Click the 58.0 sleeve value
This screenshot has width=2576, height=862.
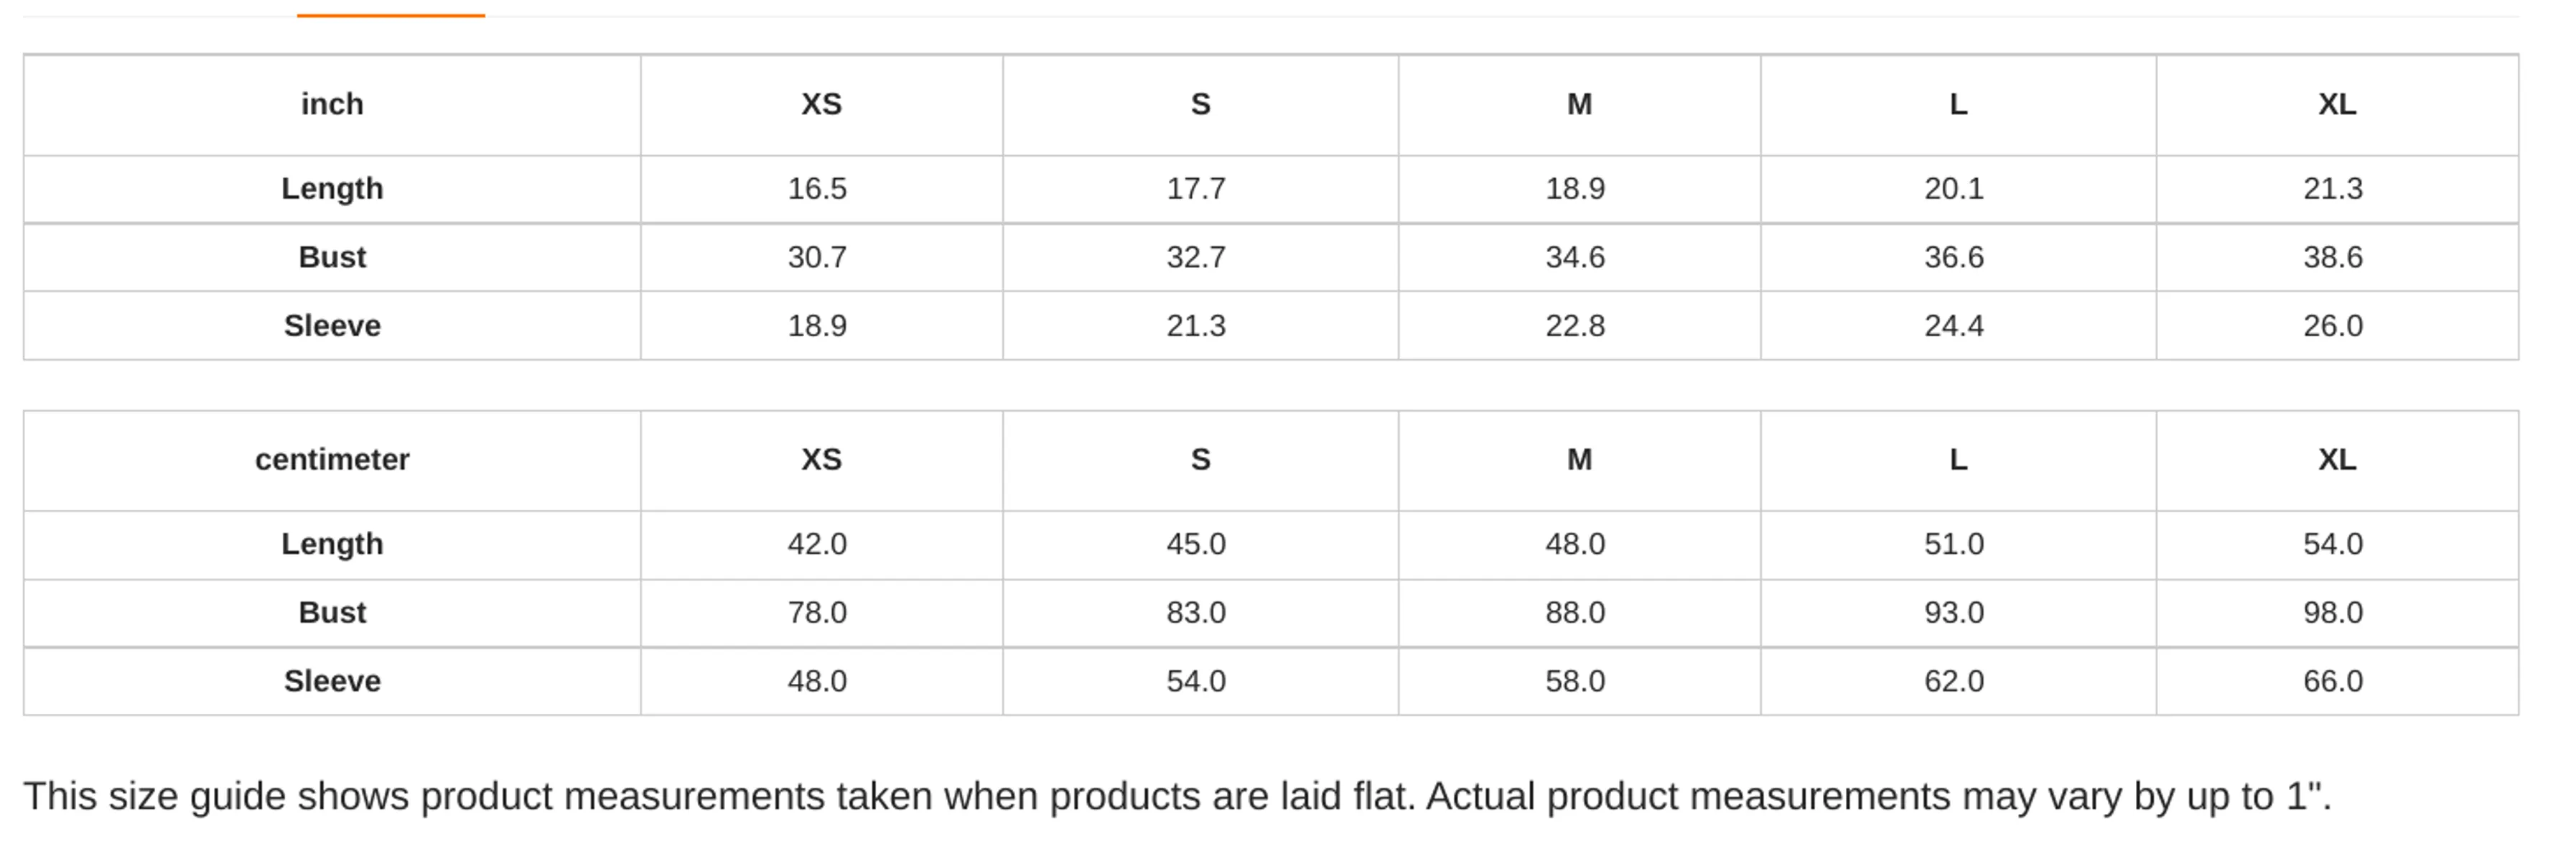tap(1575, 681)
